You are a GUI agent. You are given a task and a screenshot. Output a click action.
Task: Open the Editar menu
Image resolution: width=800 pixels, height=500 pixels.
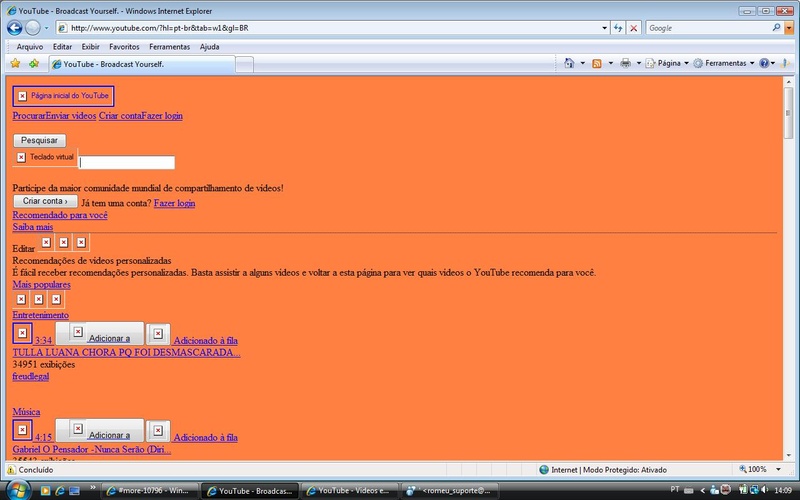pyautogui.click(x=62, y=47)
